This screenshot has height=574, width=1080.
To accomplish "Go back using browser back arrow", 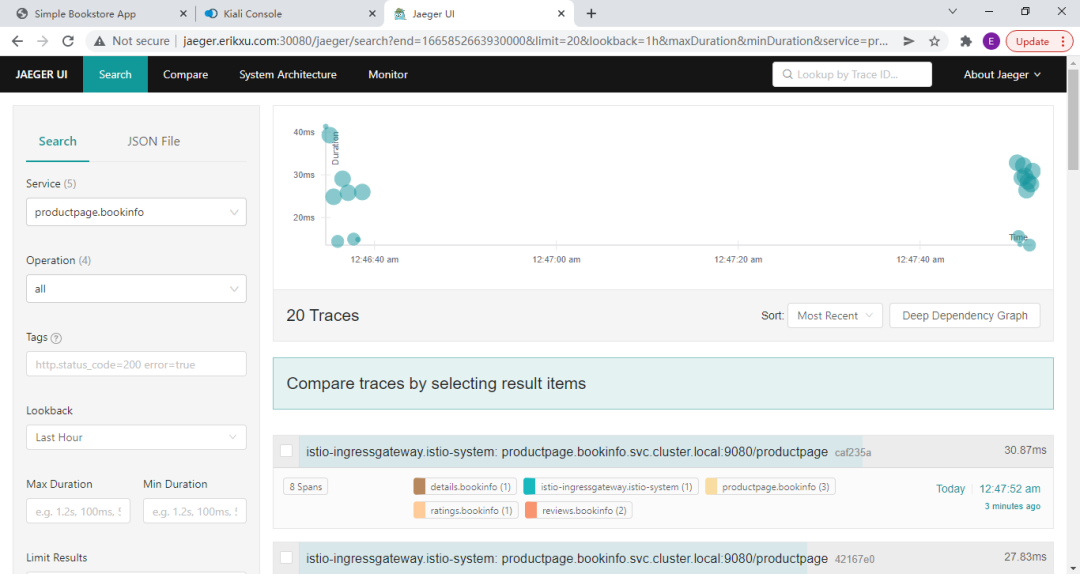I will click(18, 41).
